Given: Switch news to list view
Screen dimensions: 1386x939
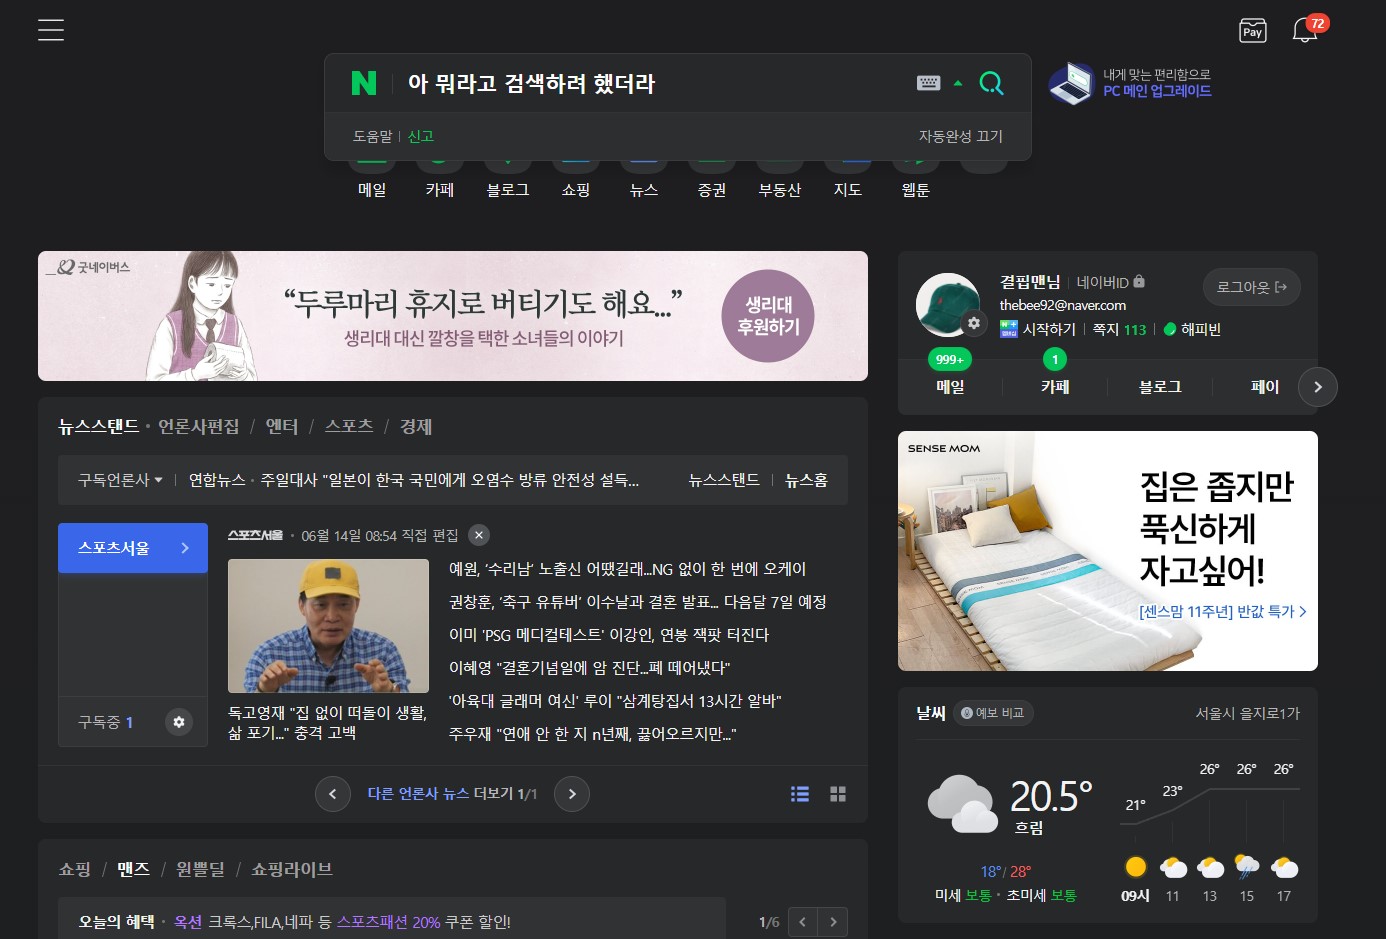Looking at the screenshot, I should click(800, 794).
